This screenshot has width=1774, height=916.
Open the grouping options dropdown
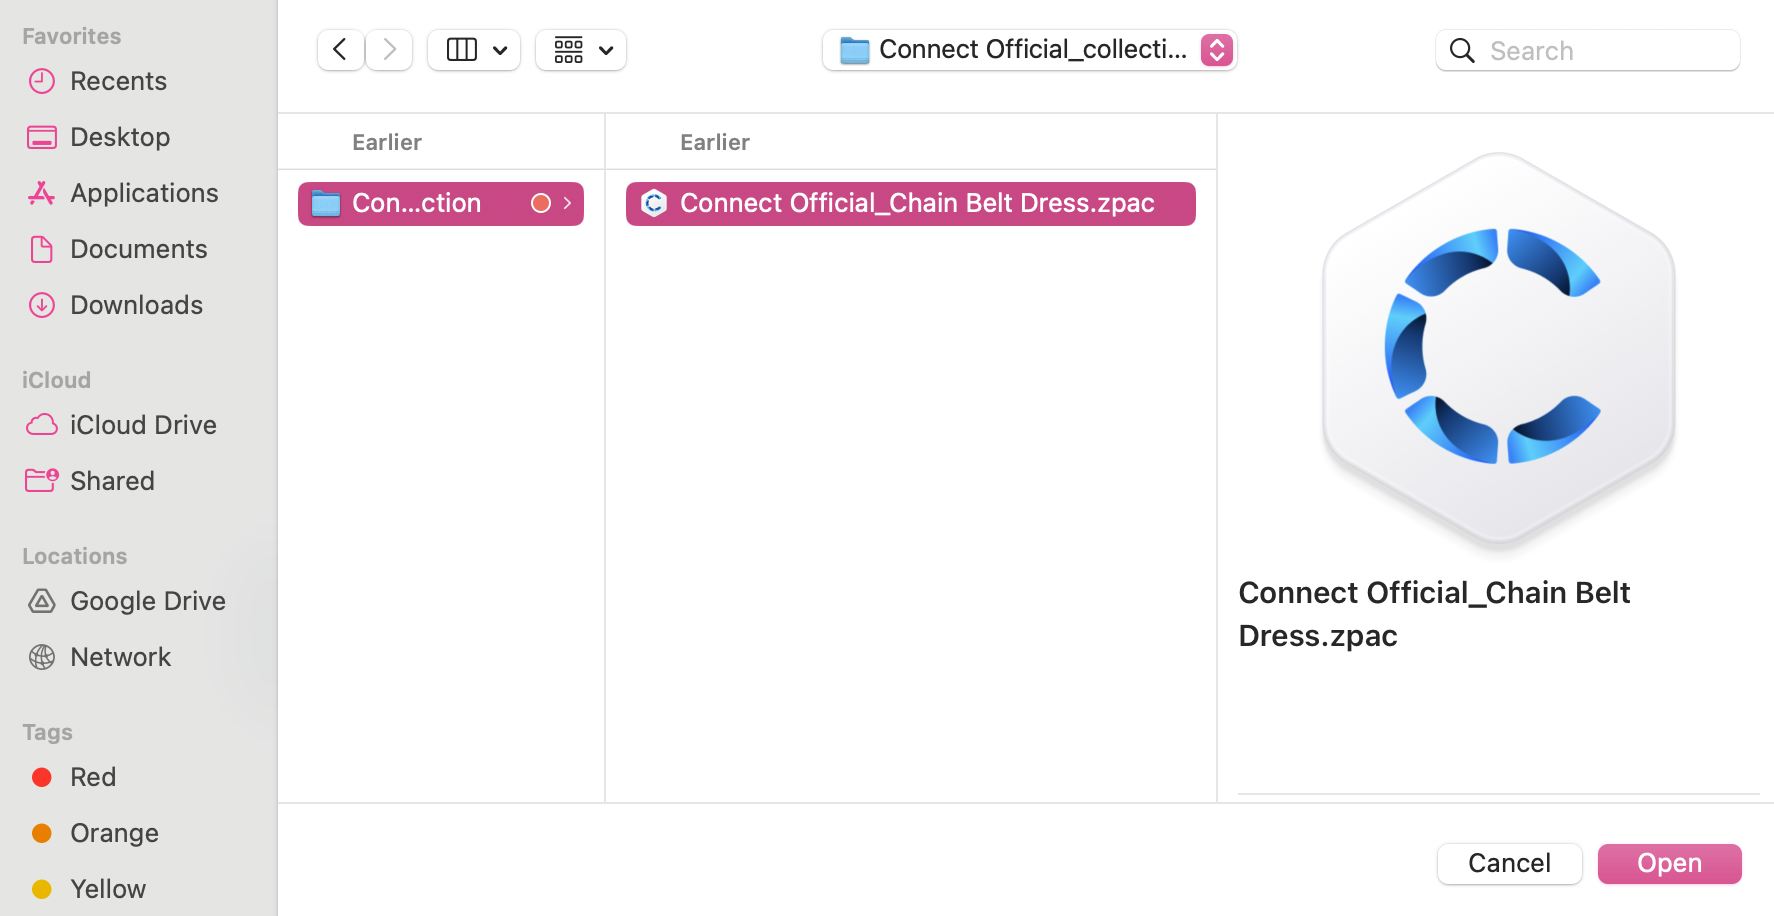[581, 49]
